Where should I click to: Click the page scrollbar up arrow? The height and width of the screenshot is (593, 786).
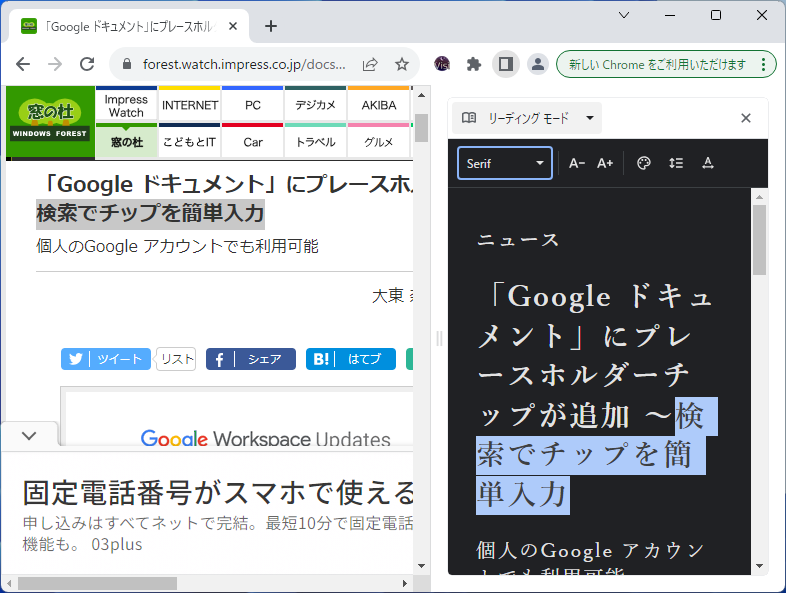tap(422, 95)
